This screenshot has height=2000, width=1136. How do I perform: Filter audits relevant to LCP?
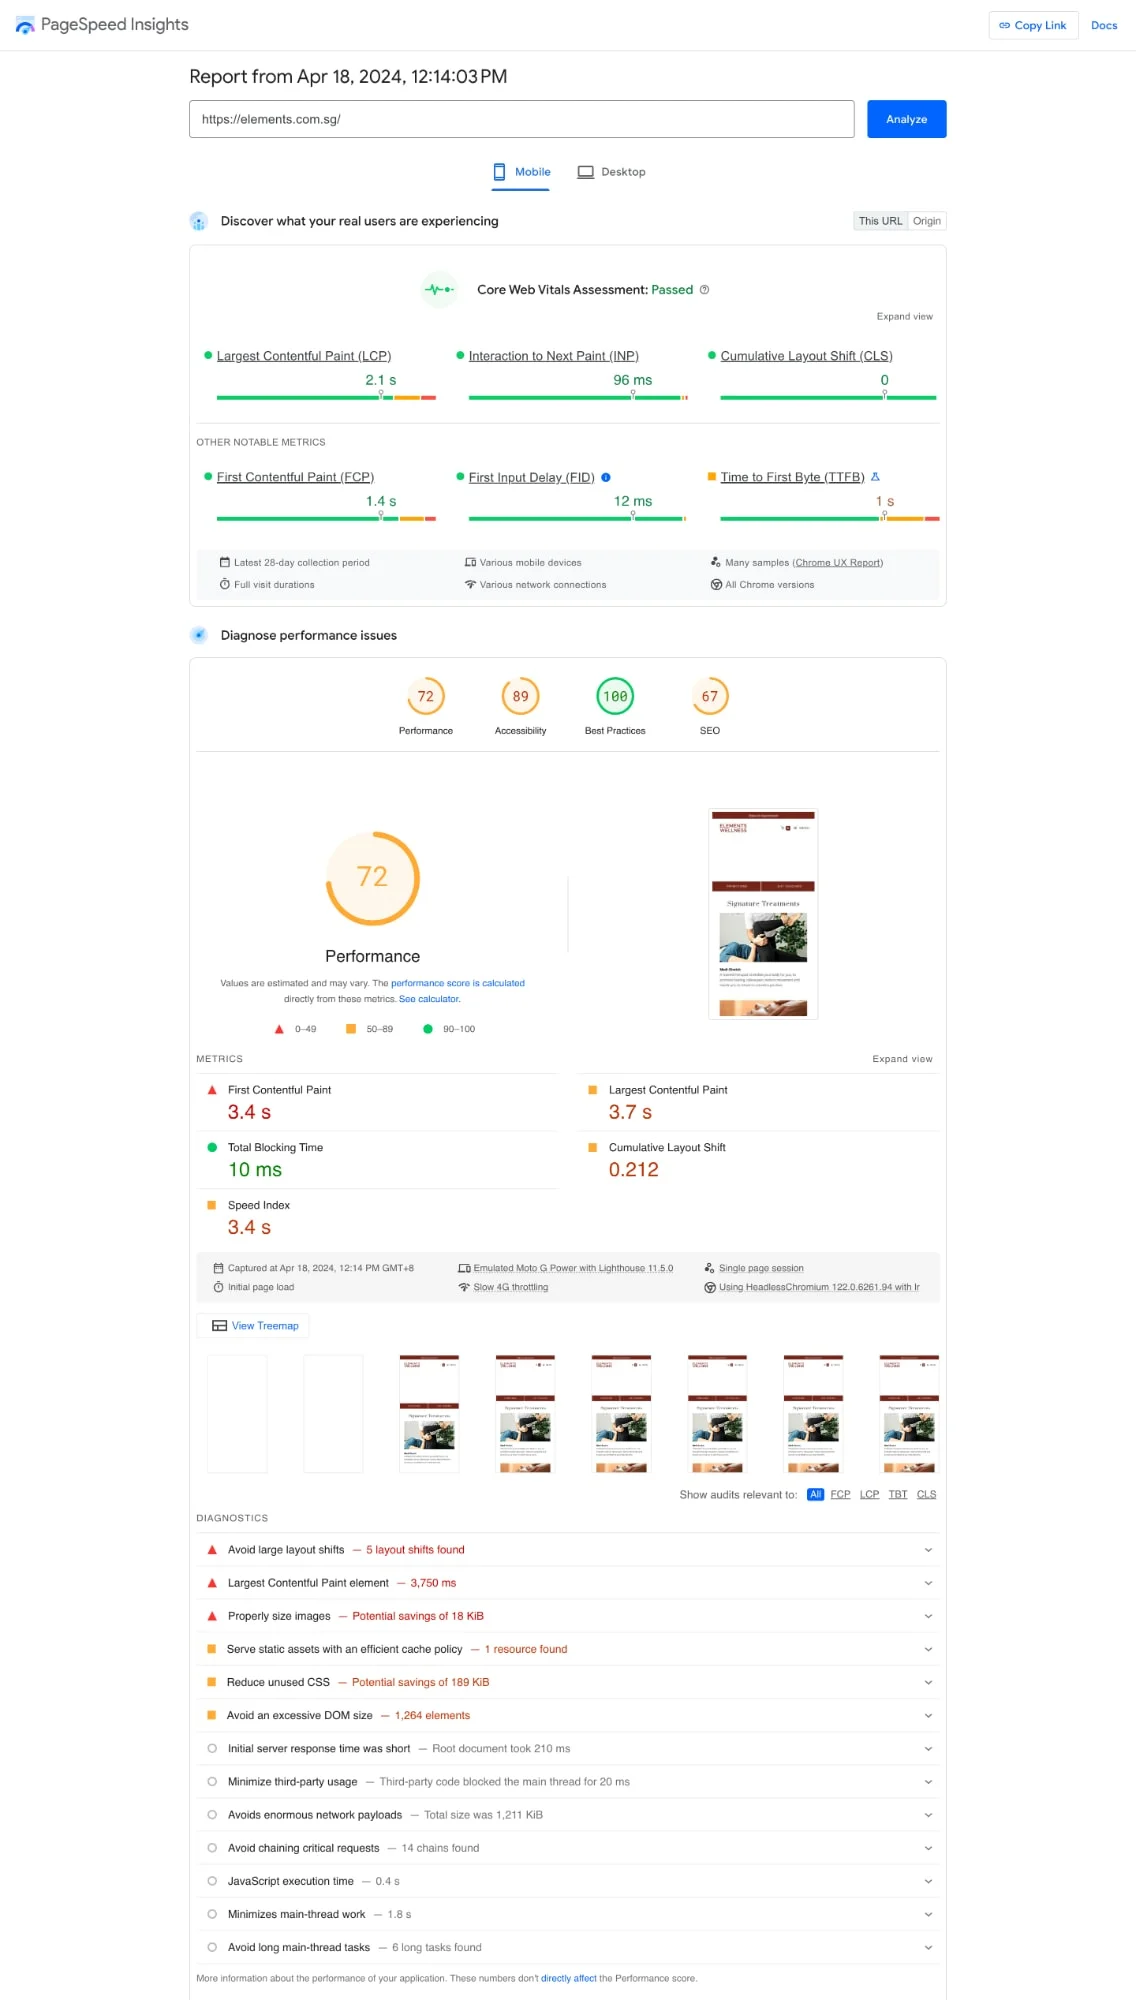[x=869, y=1495]
